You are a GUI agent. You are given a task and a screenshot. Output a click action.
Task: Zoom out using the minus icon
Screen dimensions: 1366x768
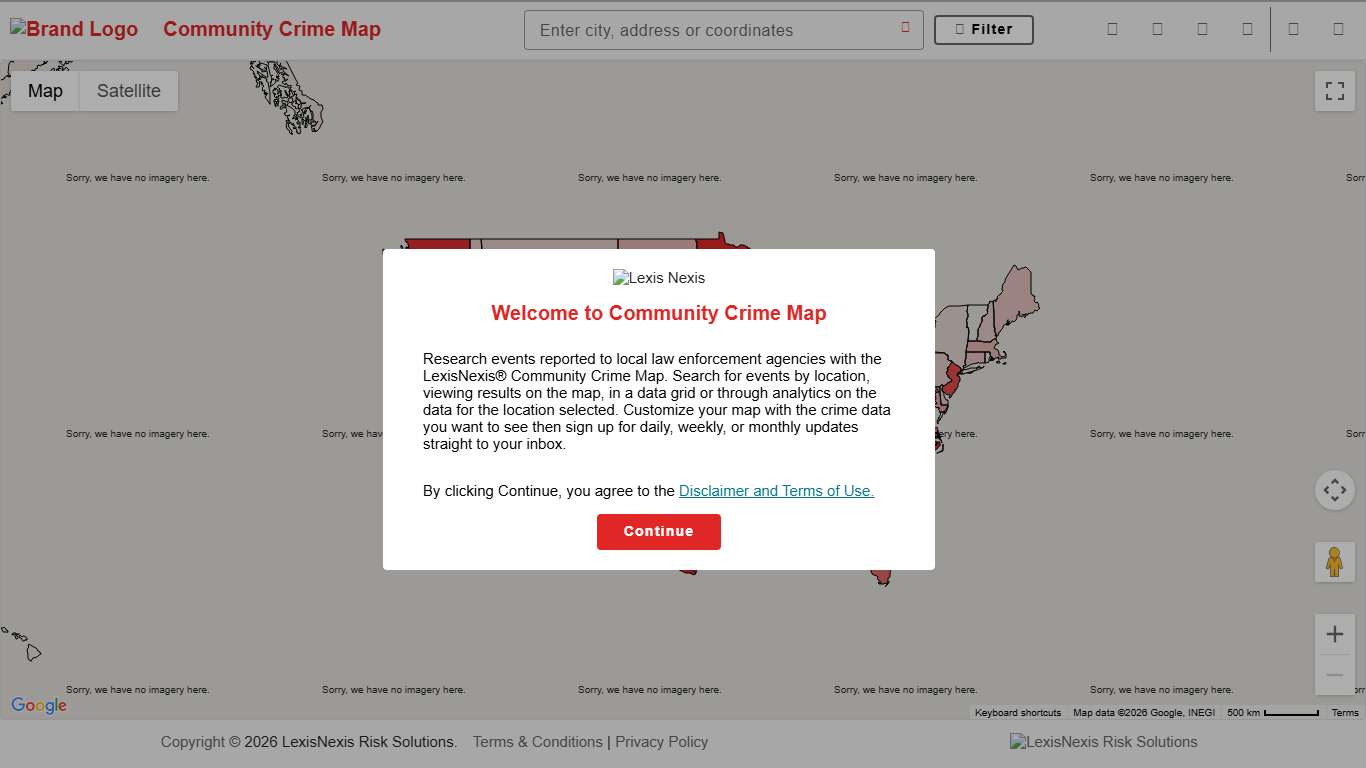[x=1335, y=675]
